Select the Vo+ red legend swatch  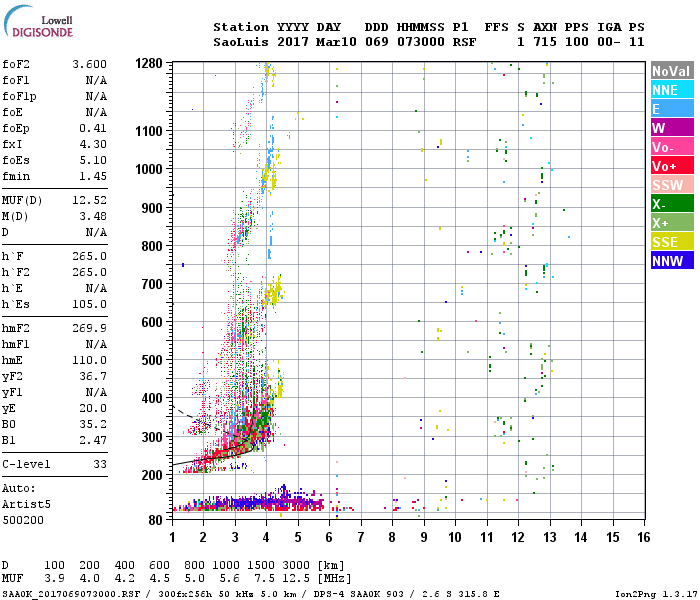pos(672,166)
